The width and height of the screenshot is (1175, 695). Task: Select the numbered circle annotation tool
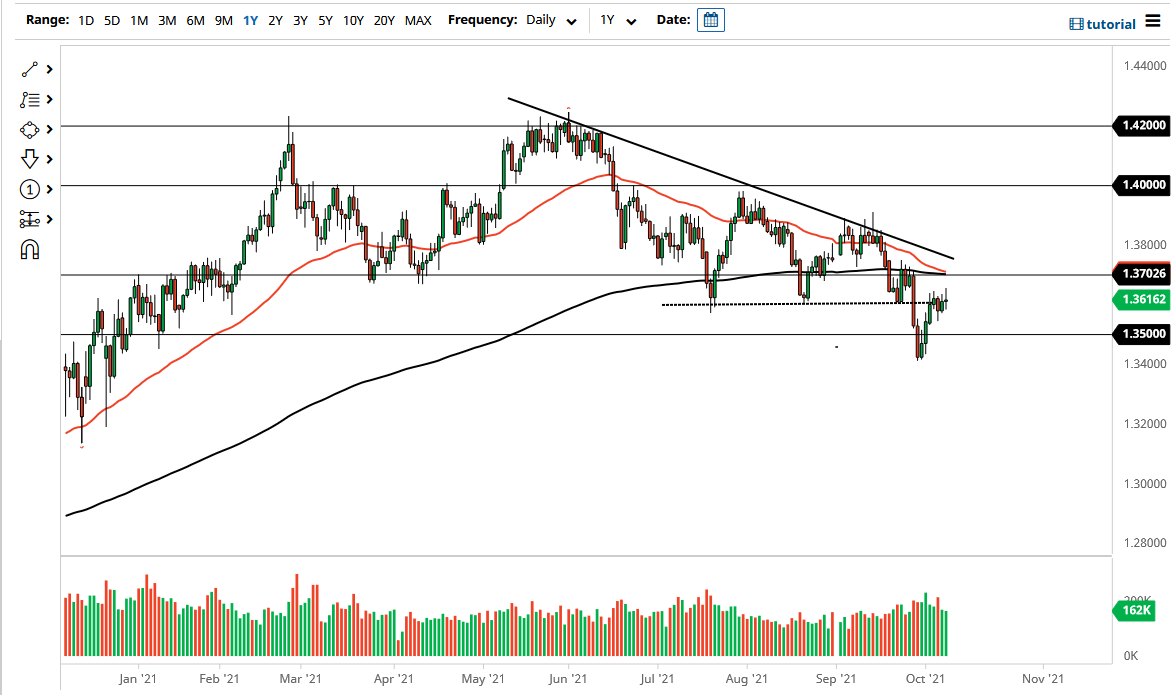click(29, 189)
